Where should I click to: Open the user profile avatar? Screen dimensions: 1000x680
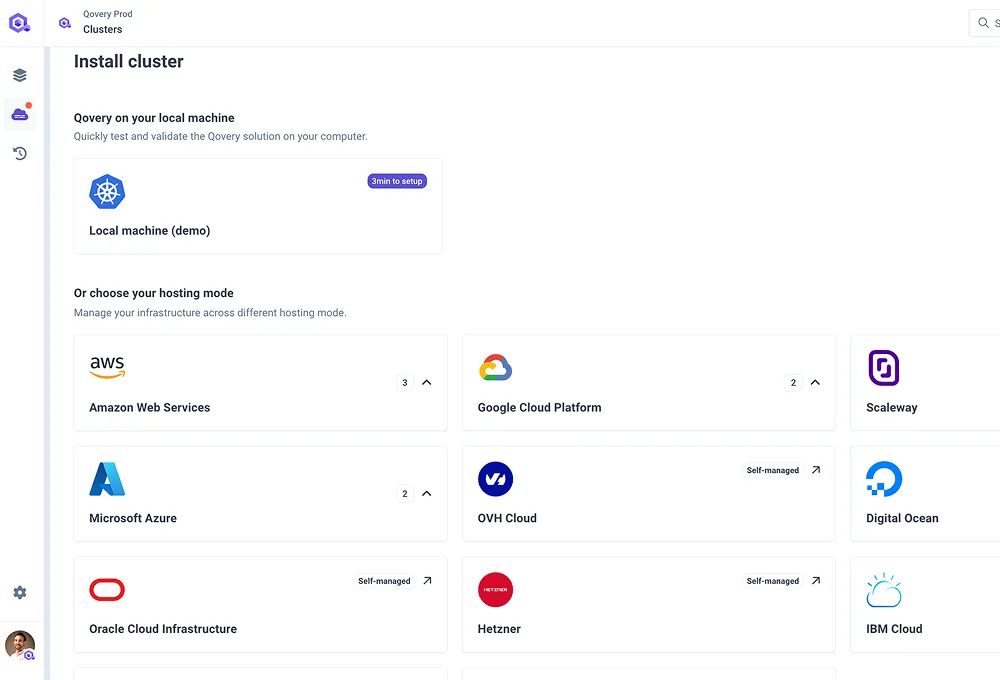pyautogui.click(x=20, y=645)
